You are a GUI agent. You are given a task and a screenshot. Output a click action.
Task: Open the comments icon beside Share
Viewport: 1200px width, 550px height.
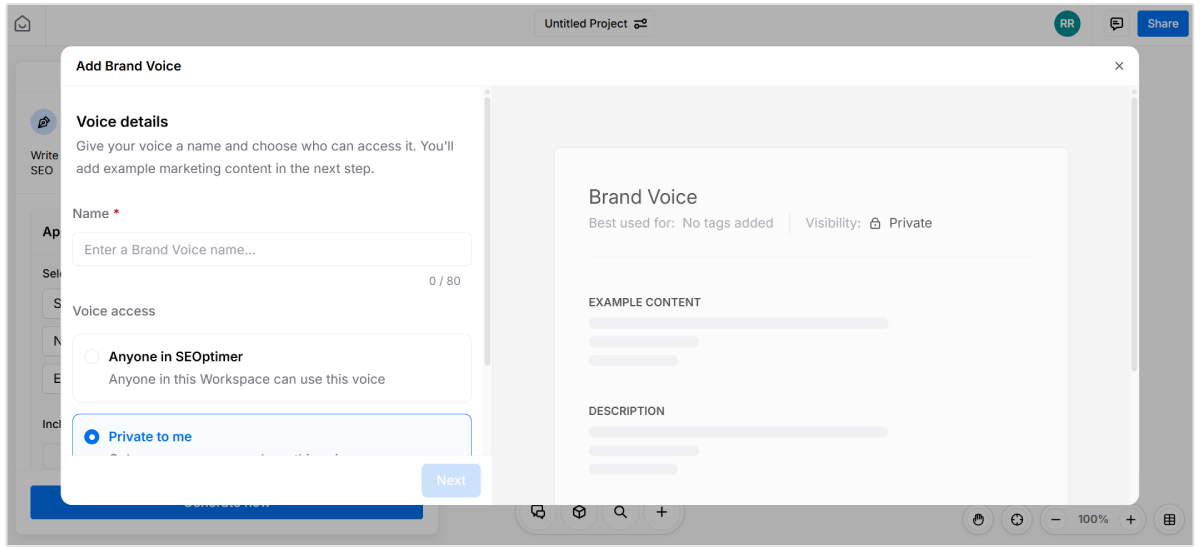tap(1116, 24)
